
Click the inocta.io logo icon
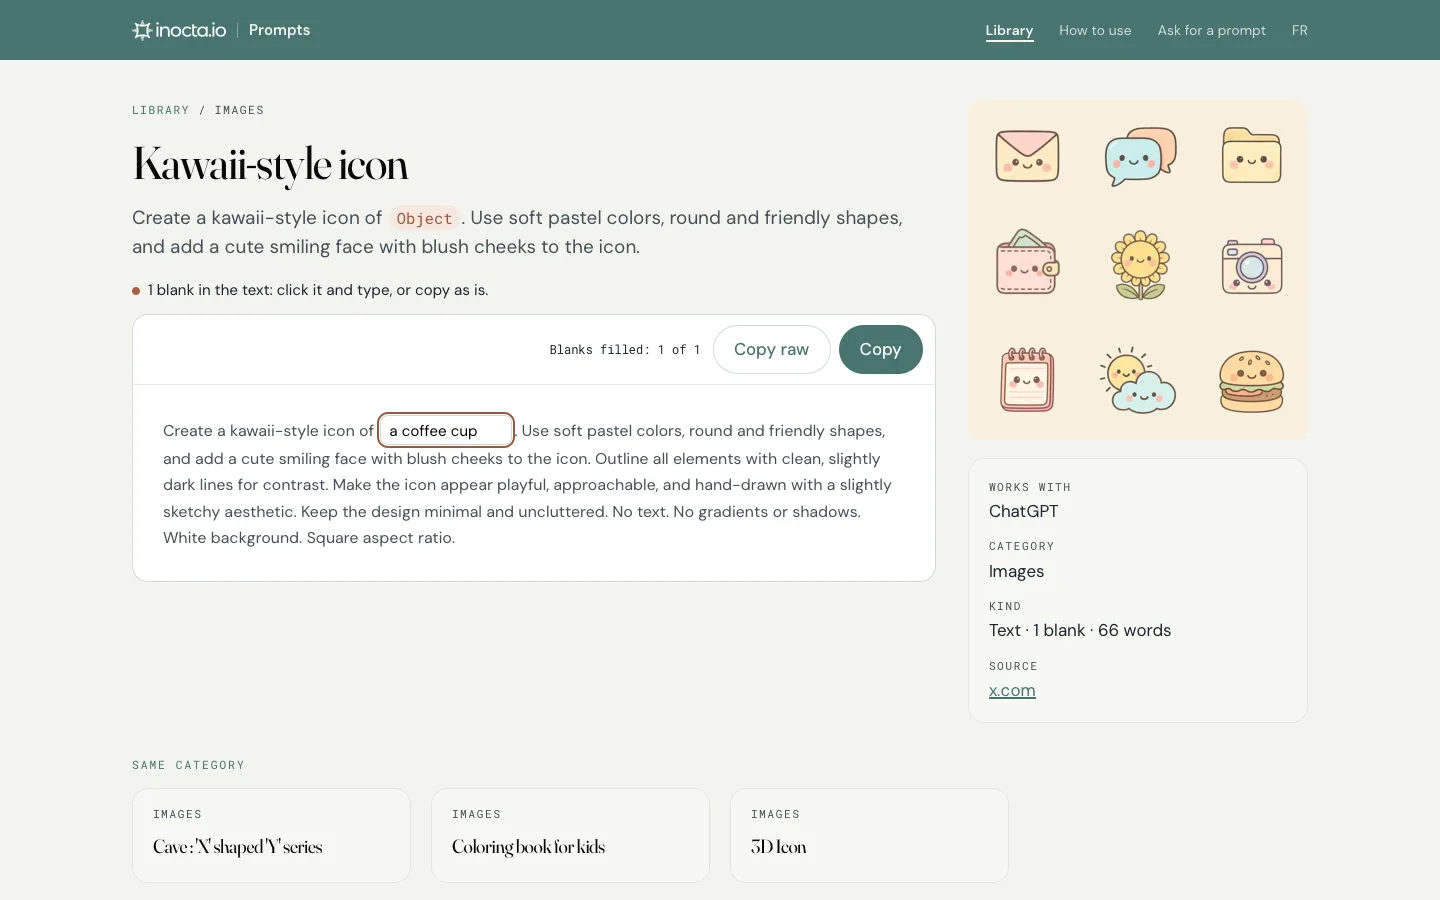[142, 30]
